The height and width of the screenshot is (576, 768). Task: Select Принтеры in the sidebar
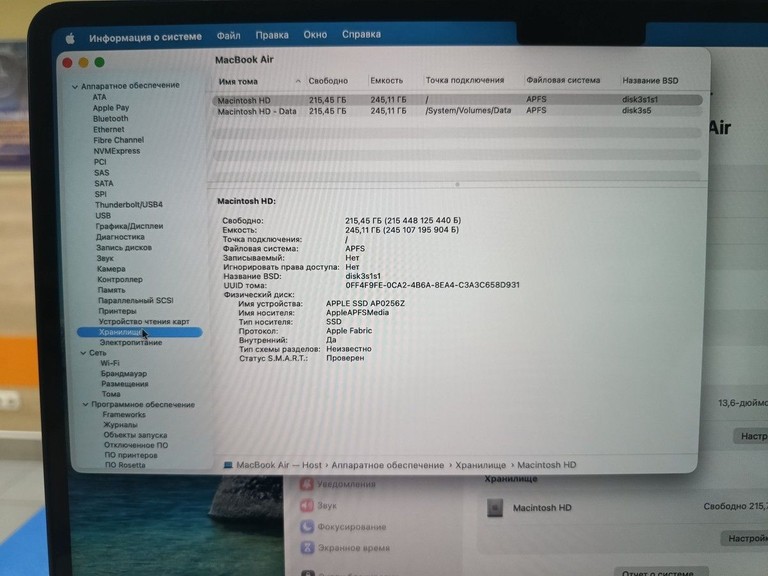(x=117, y=311)
